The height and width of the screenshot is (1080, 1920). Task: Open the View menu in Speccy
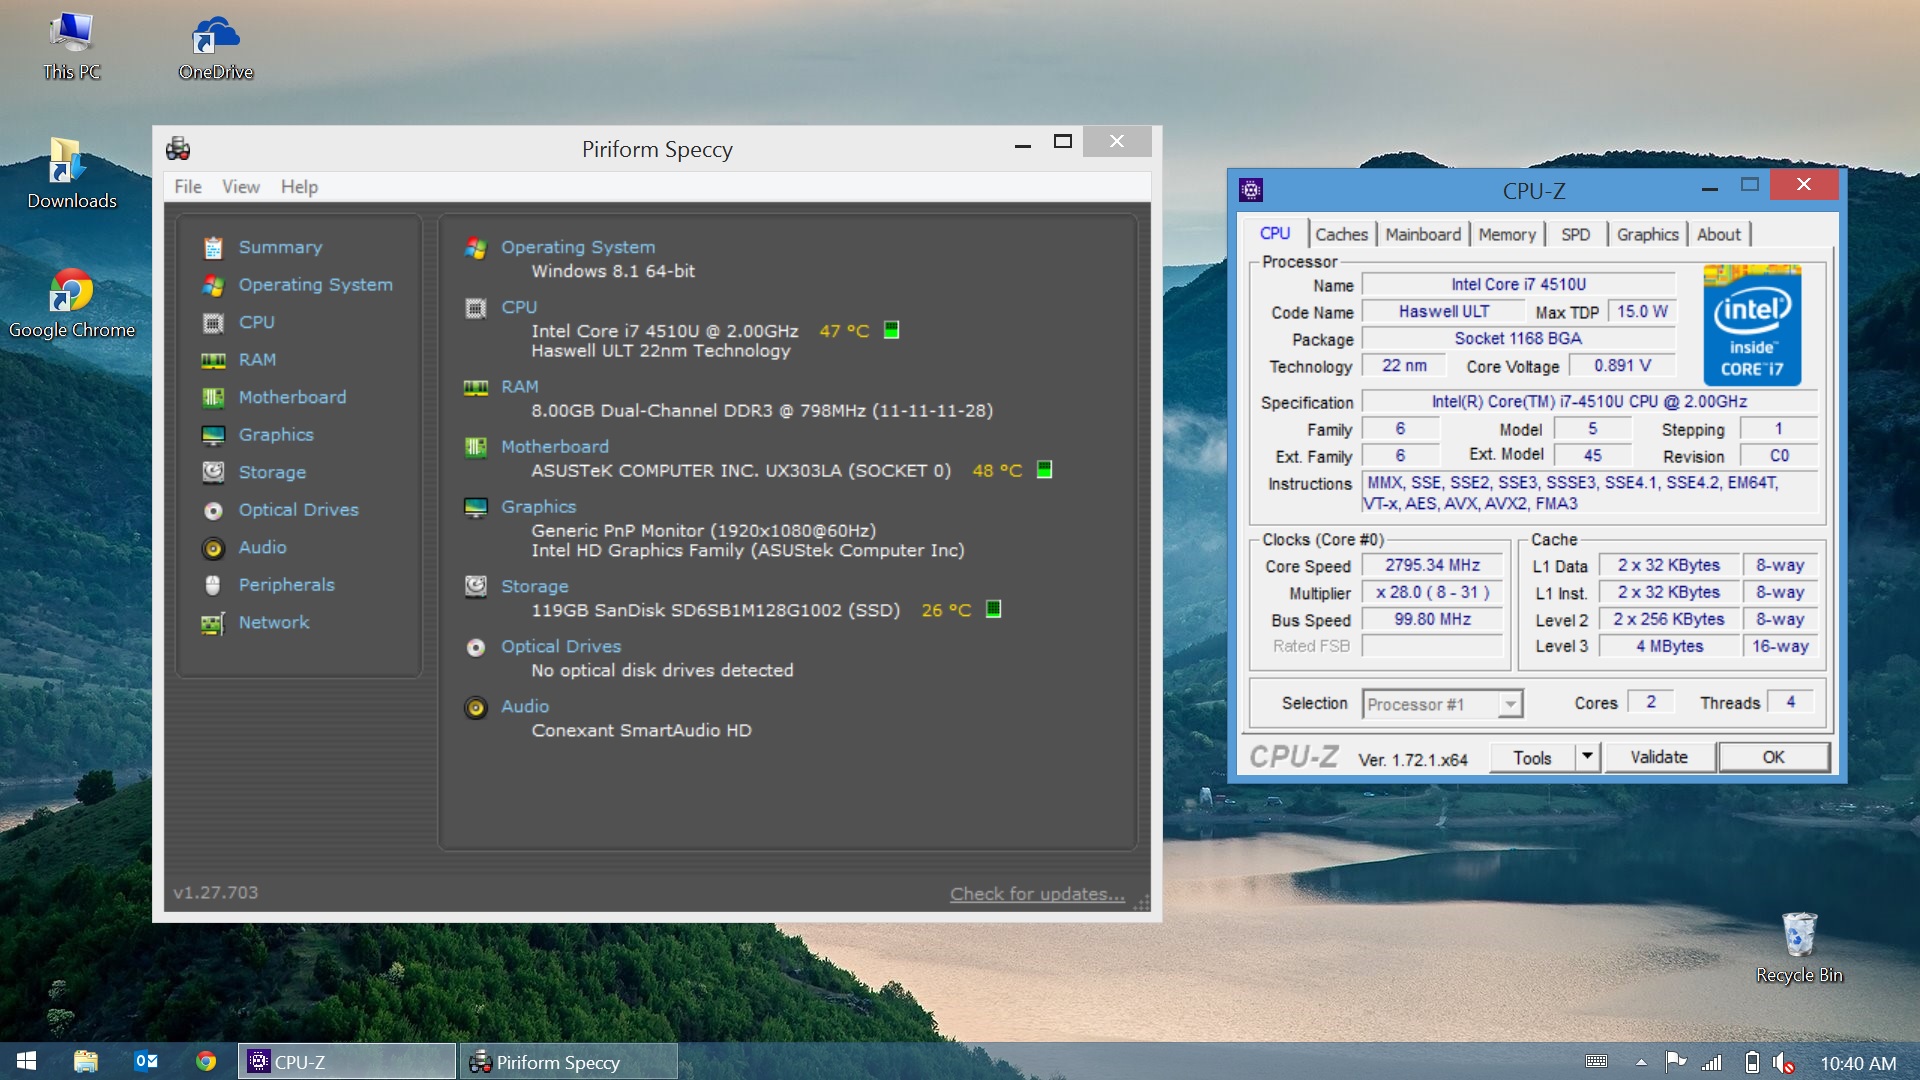coord(240,187)
